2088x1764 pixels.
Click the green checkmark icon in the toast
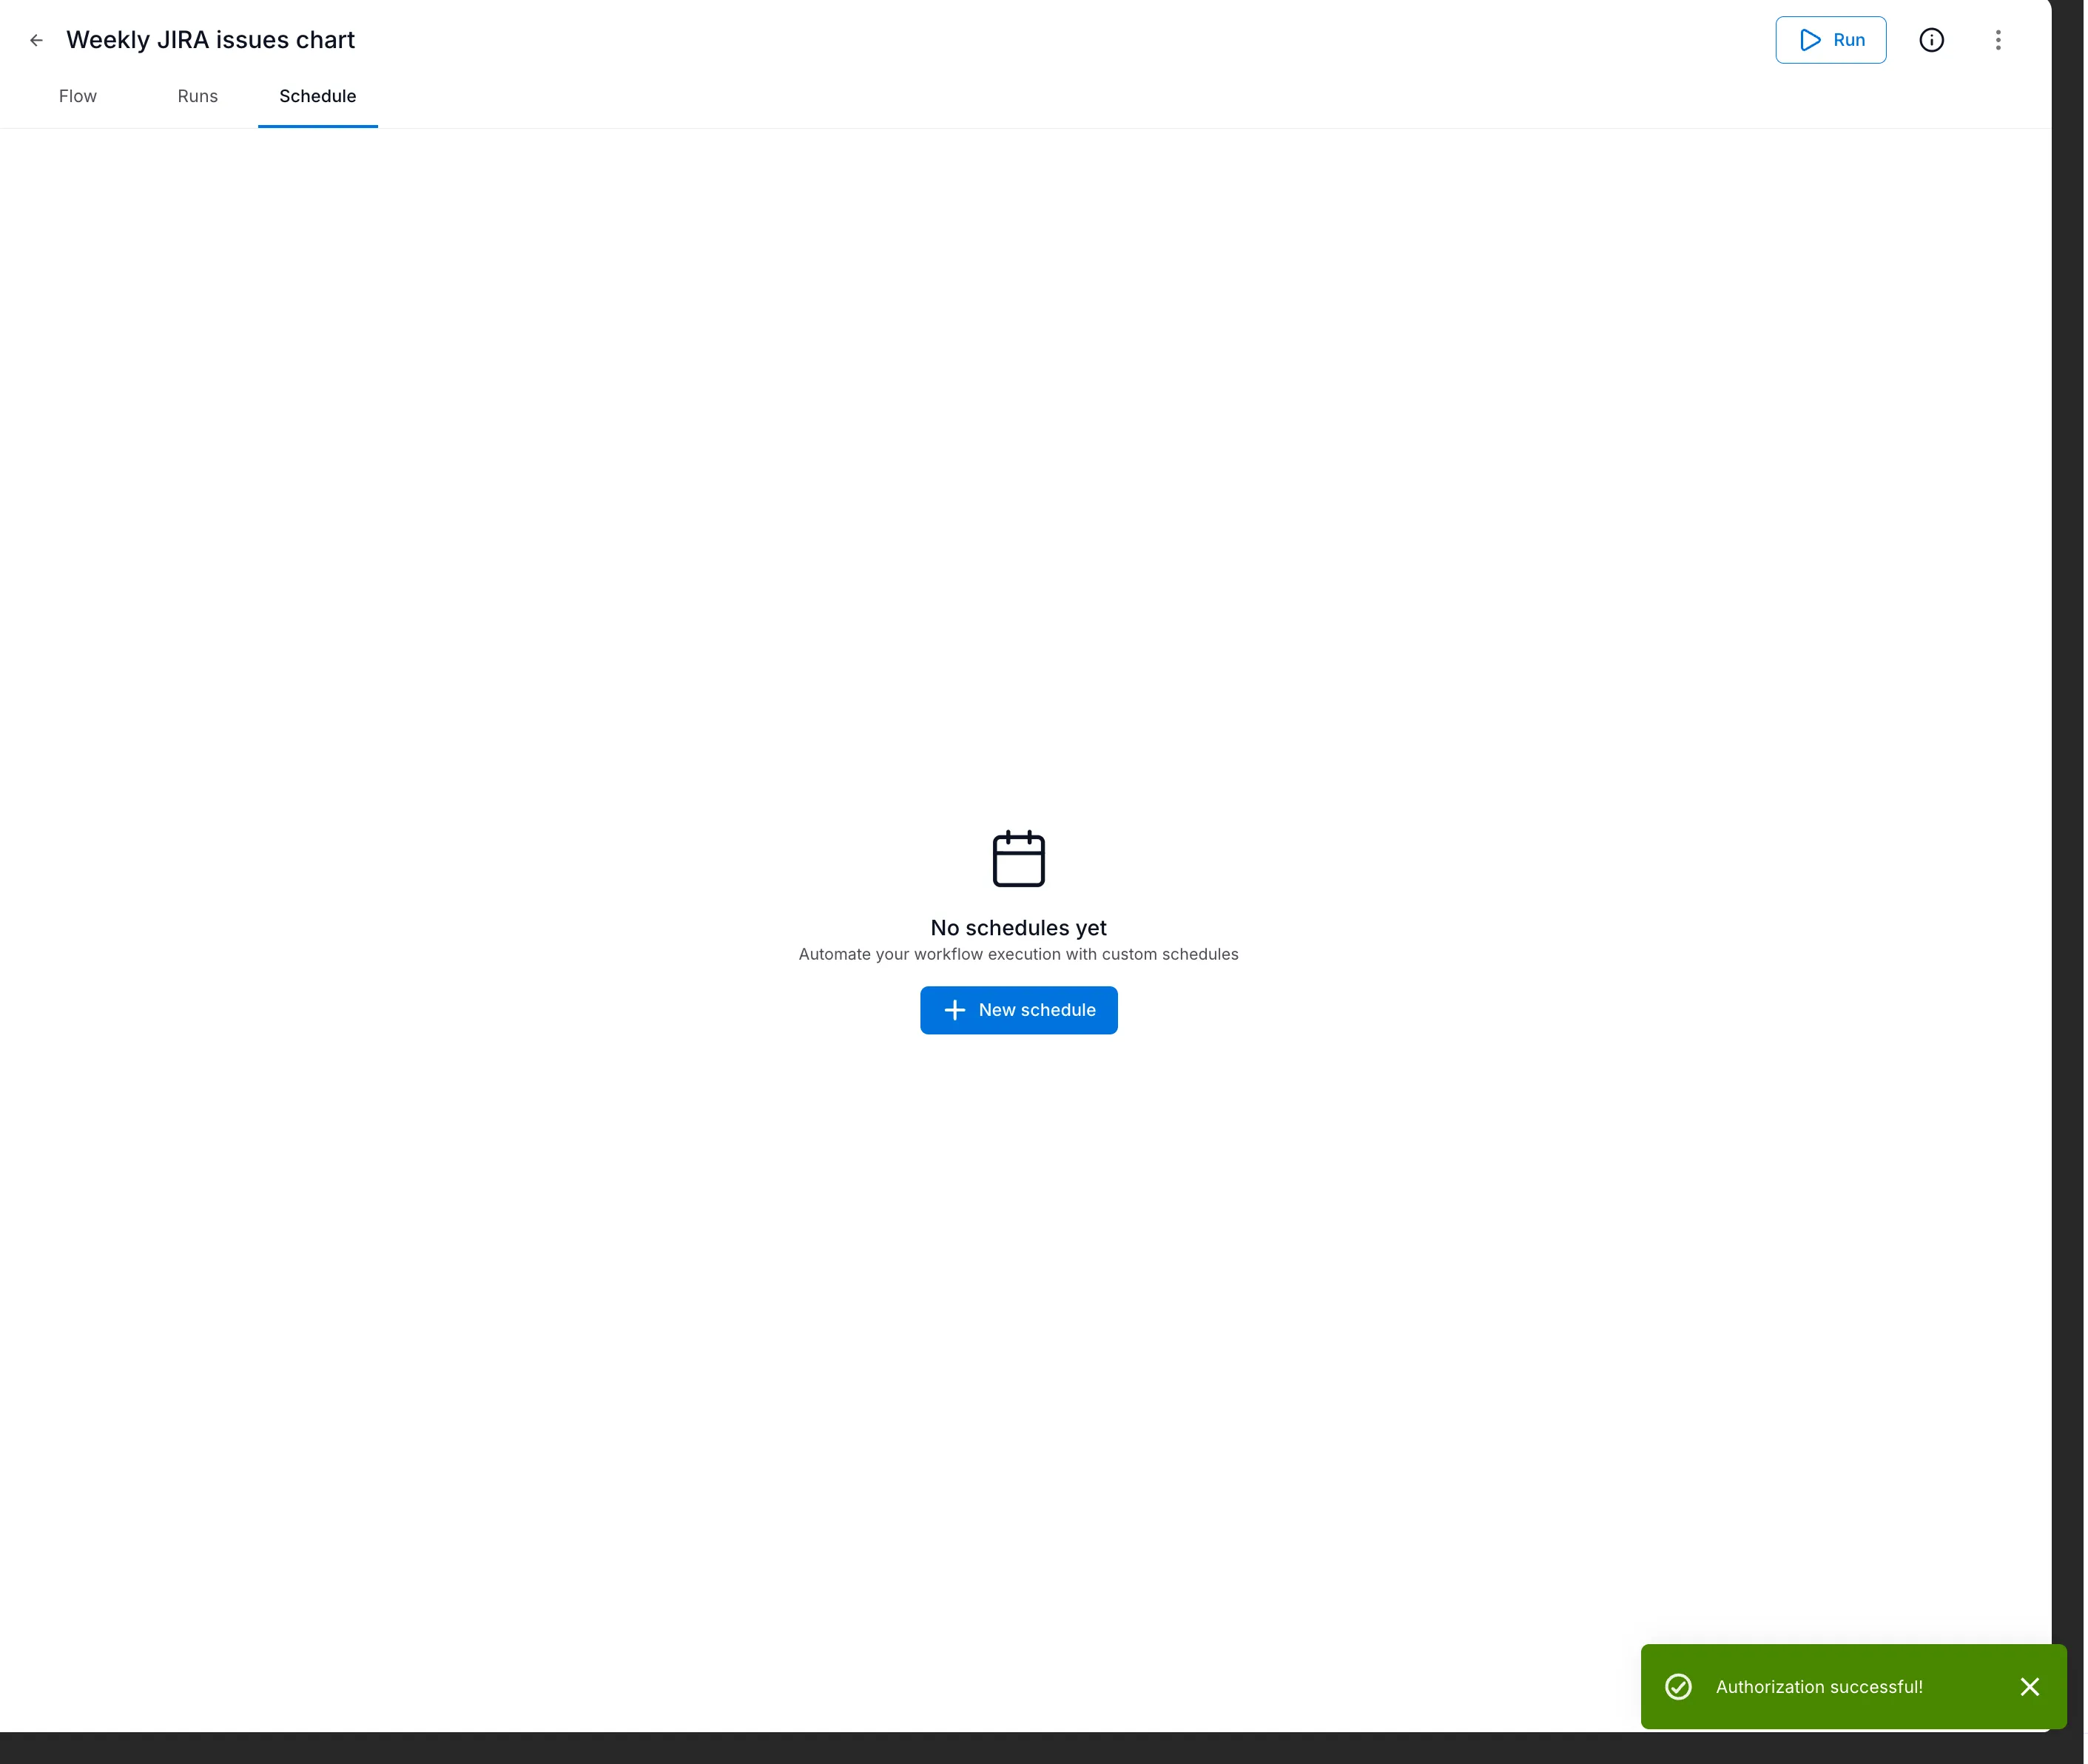tap(1678, 1687)
